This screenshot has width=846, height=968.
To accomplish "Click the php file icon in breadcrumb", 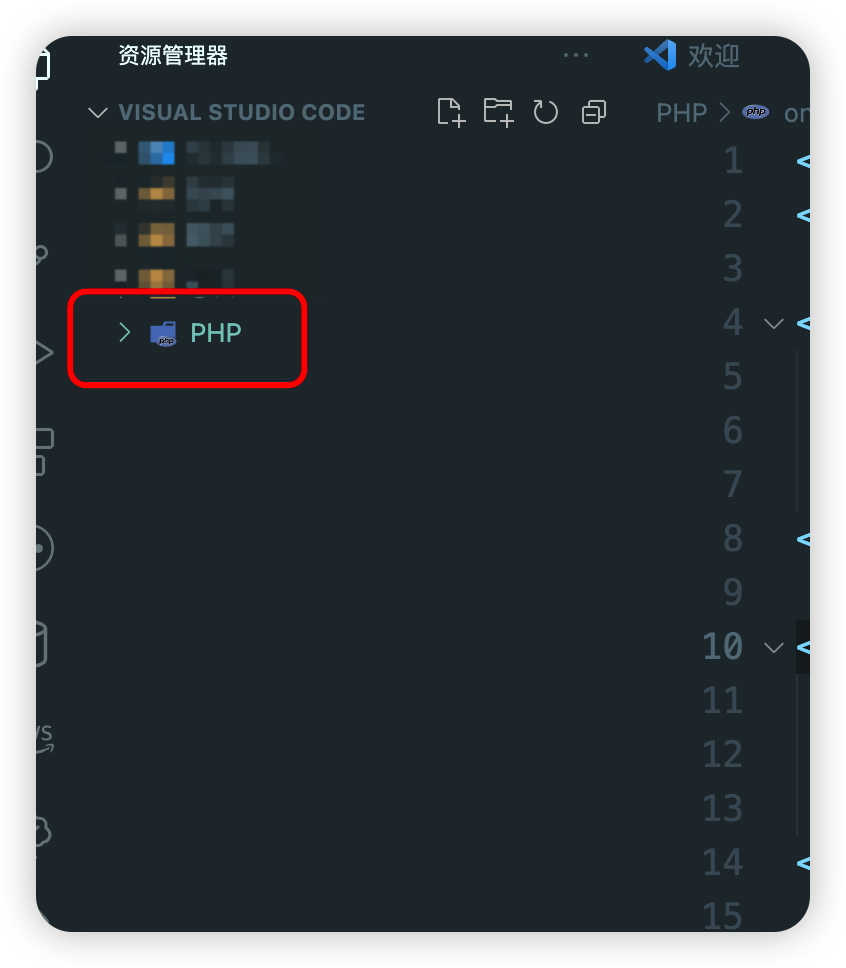I will click(x=755, y=112).
